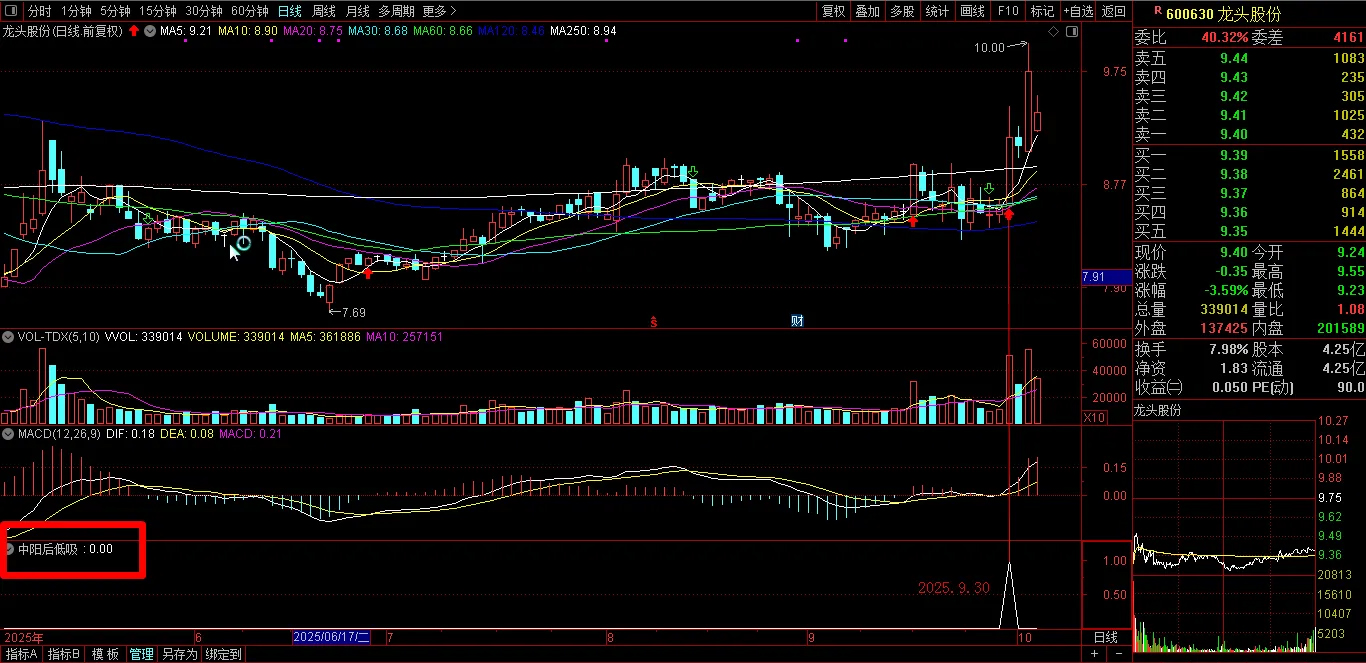Image resolution: width=1366 pixels, height=663 pixels.
Task: Open the MACD indicator circular dropdown
Action: 8,435
